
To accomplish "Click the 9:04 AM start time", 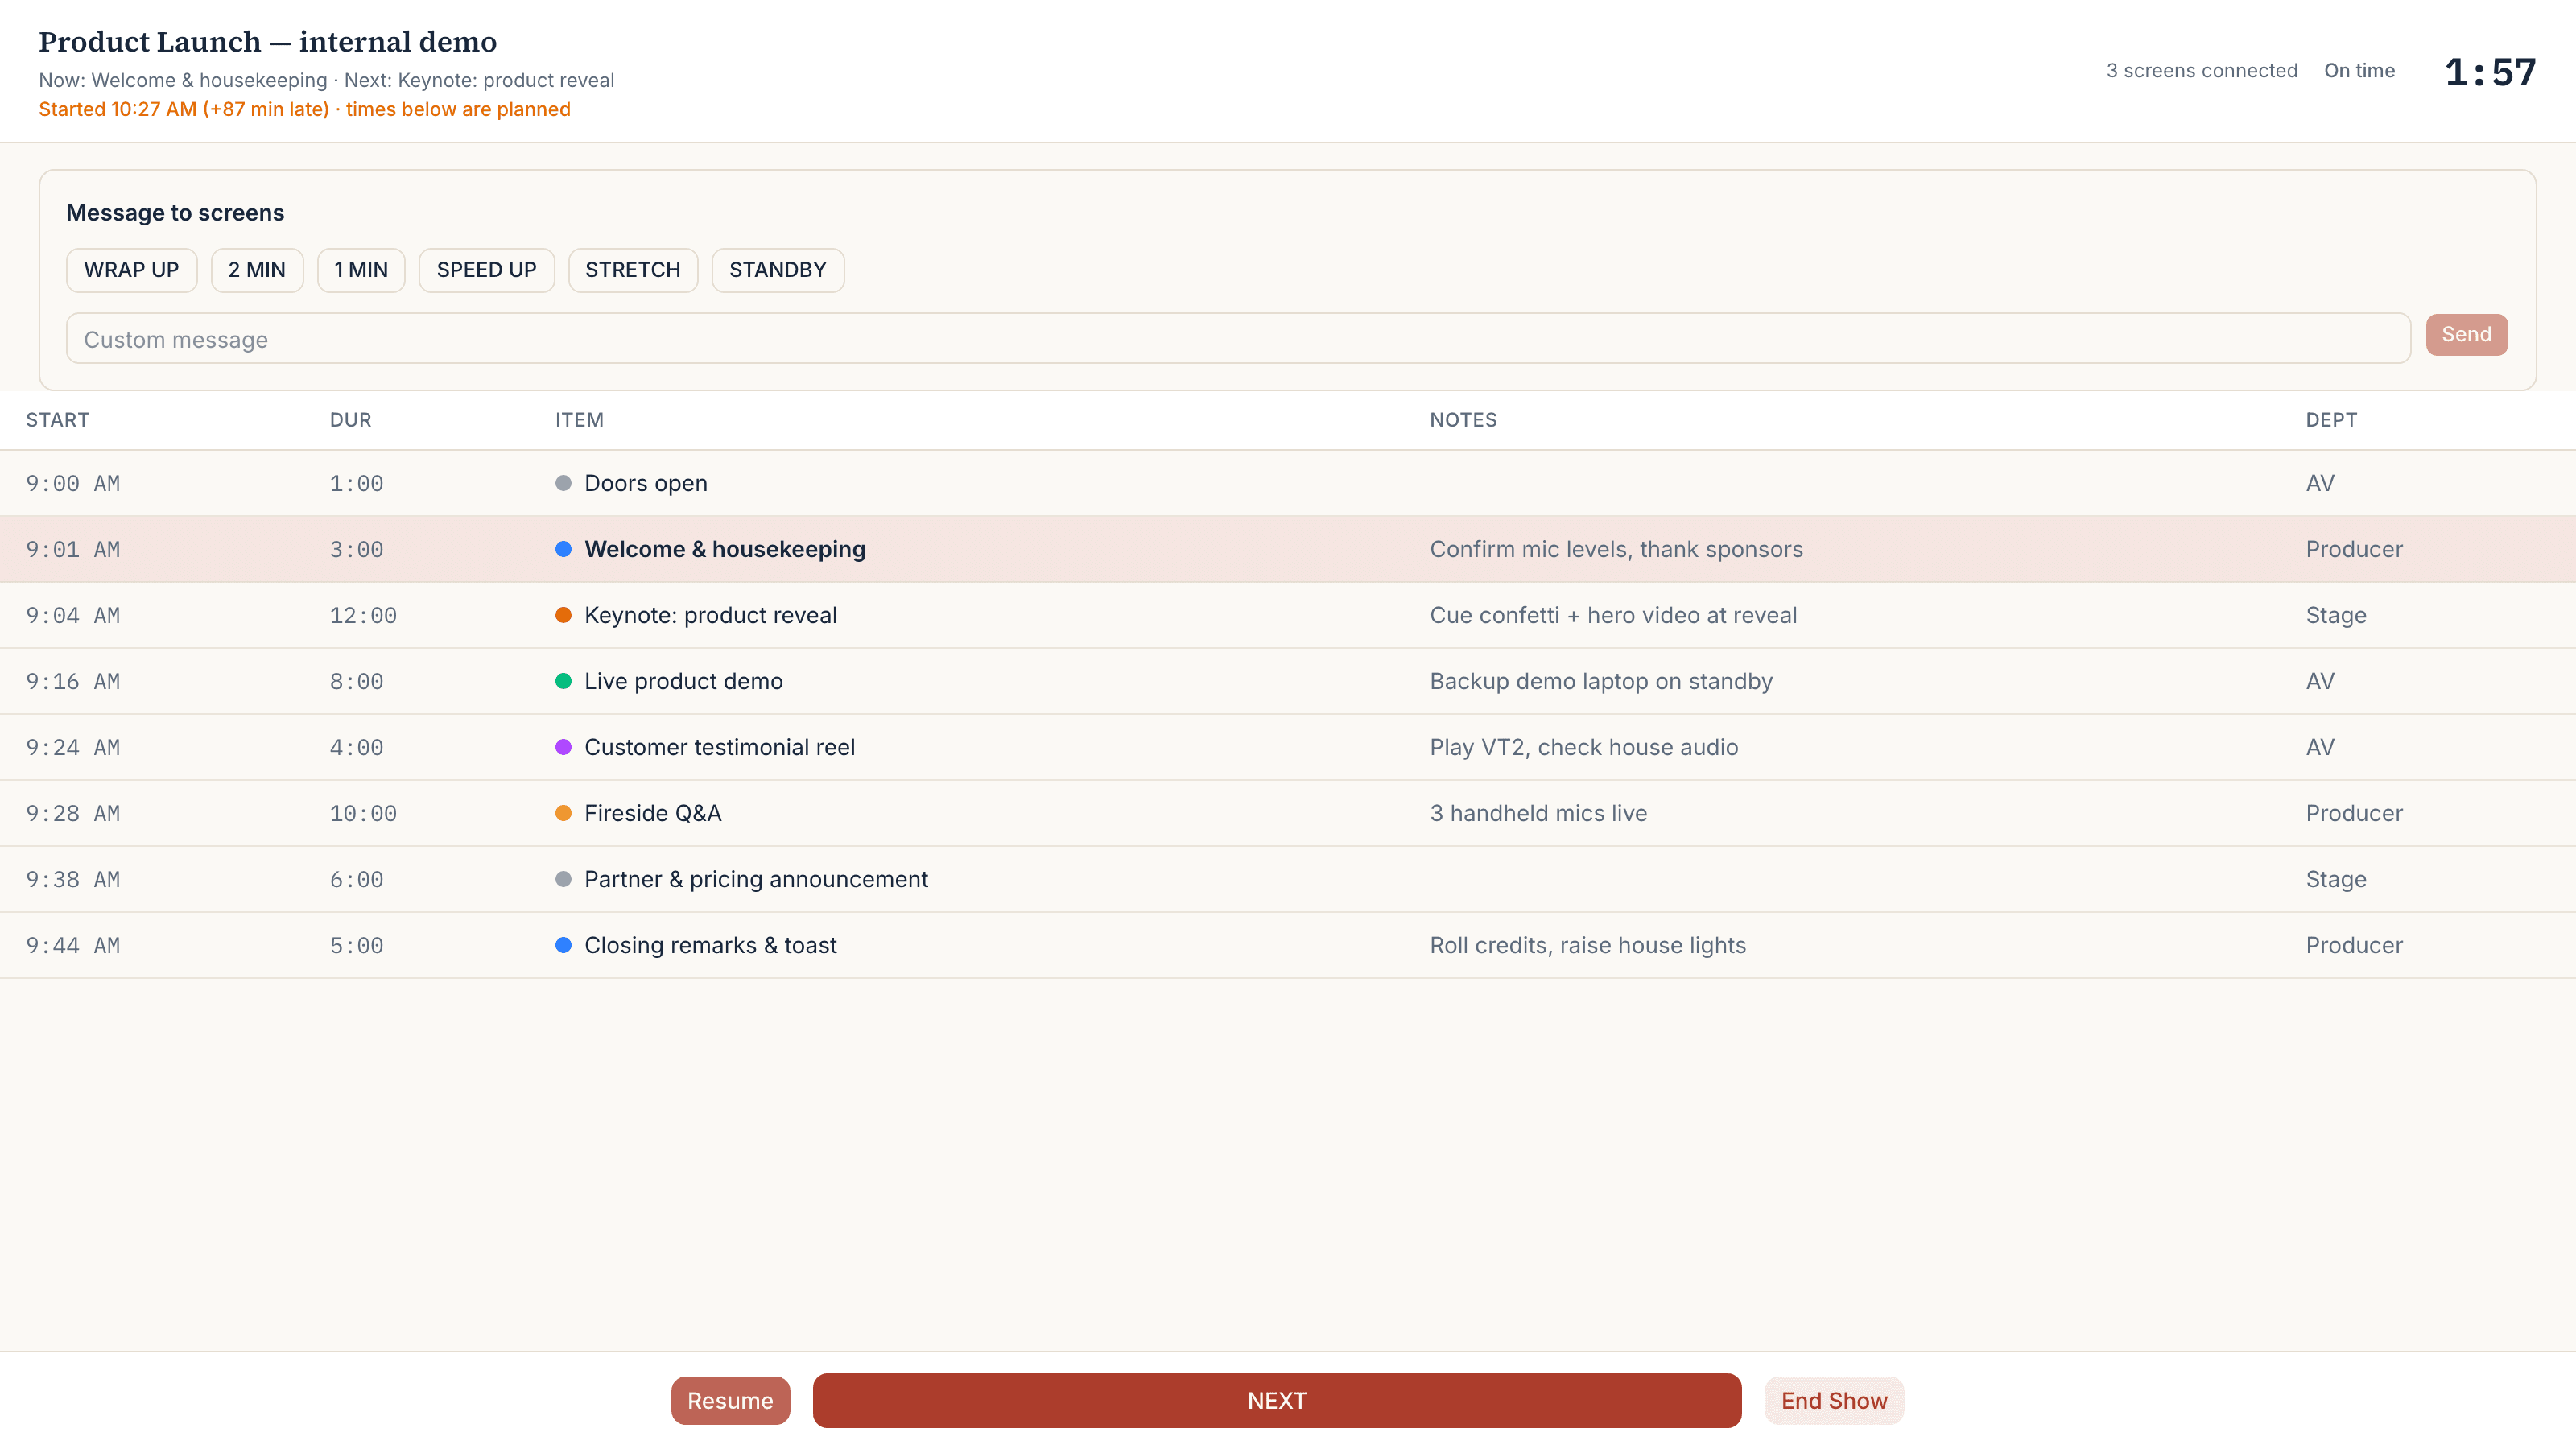I will (x=73, y=615).
